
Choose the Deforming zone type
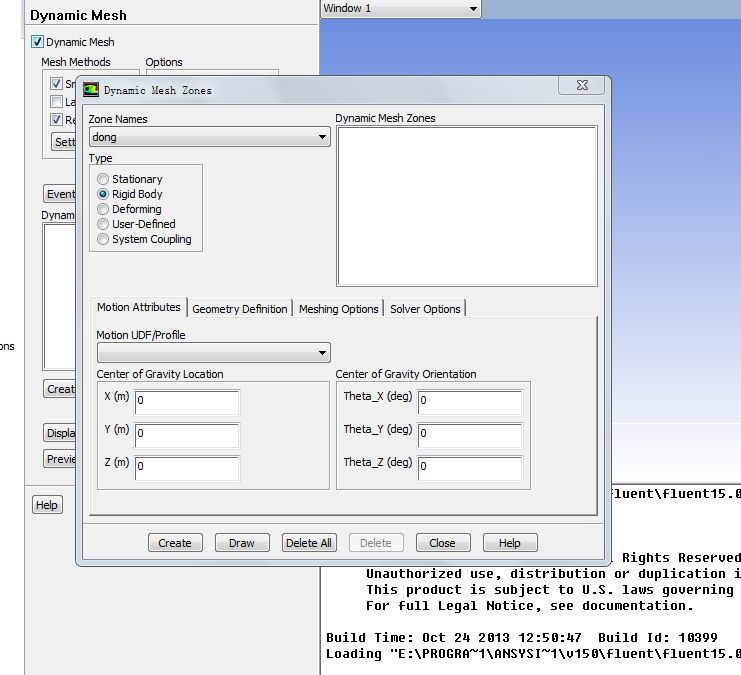(103, 209)
